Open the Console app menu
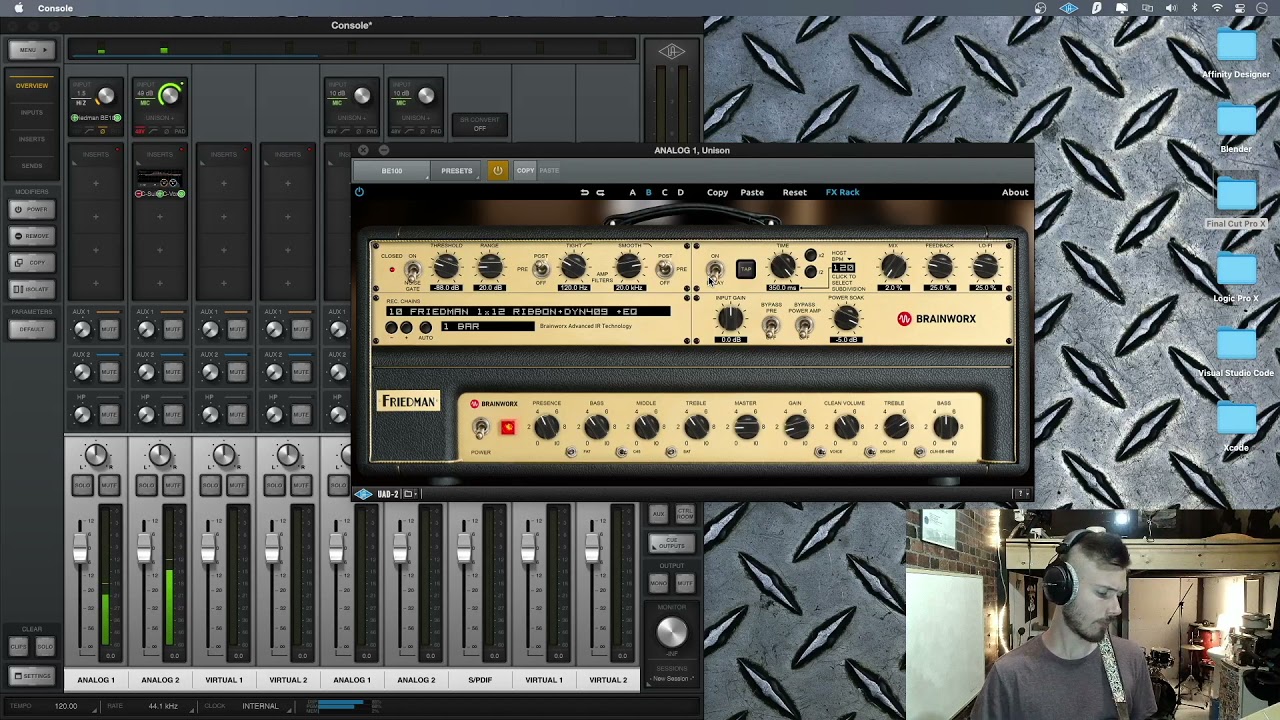The image size is (1280, 720). [55, 8]
